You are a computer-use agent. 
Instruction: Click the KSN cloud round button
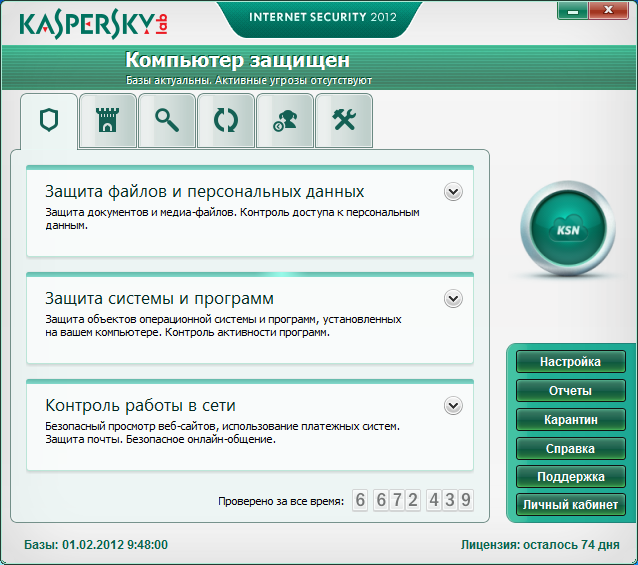pos(568,229)
